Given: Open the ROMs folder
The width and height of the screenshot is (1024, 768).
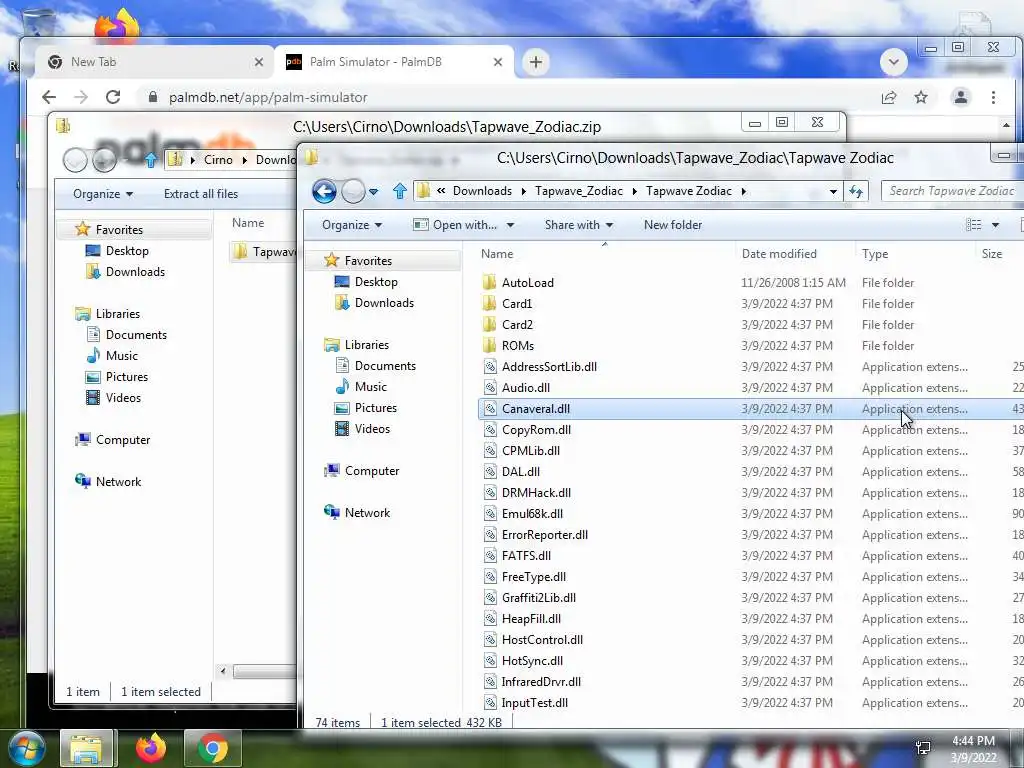Looking at the screenshot, I should point(518,345).
